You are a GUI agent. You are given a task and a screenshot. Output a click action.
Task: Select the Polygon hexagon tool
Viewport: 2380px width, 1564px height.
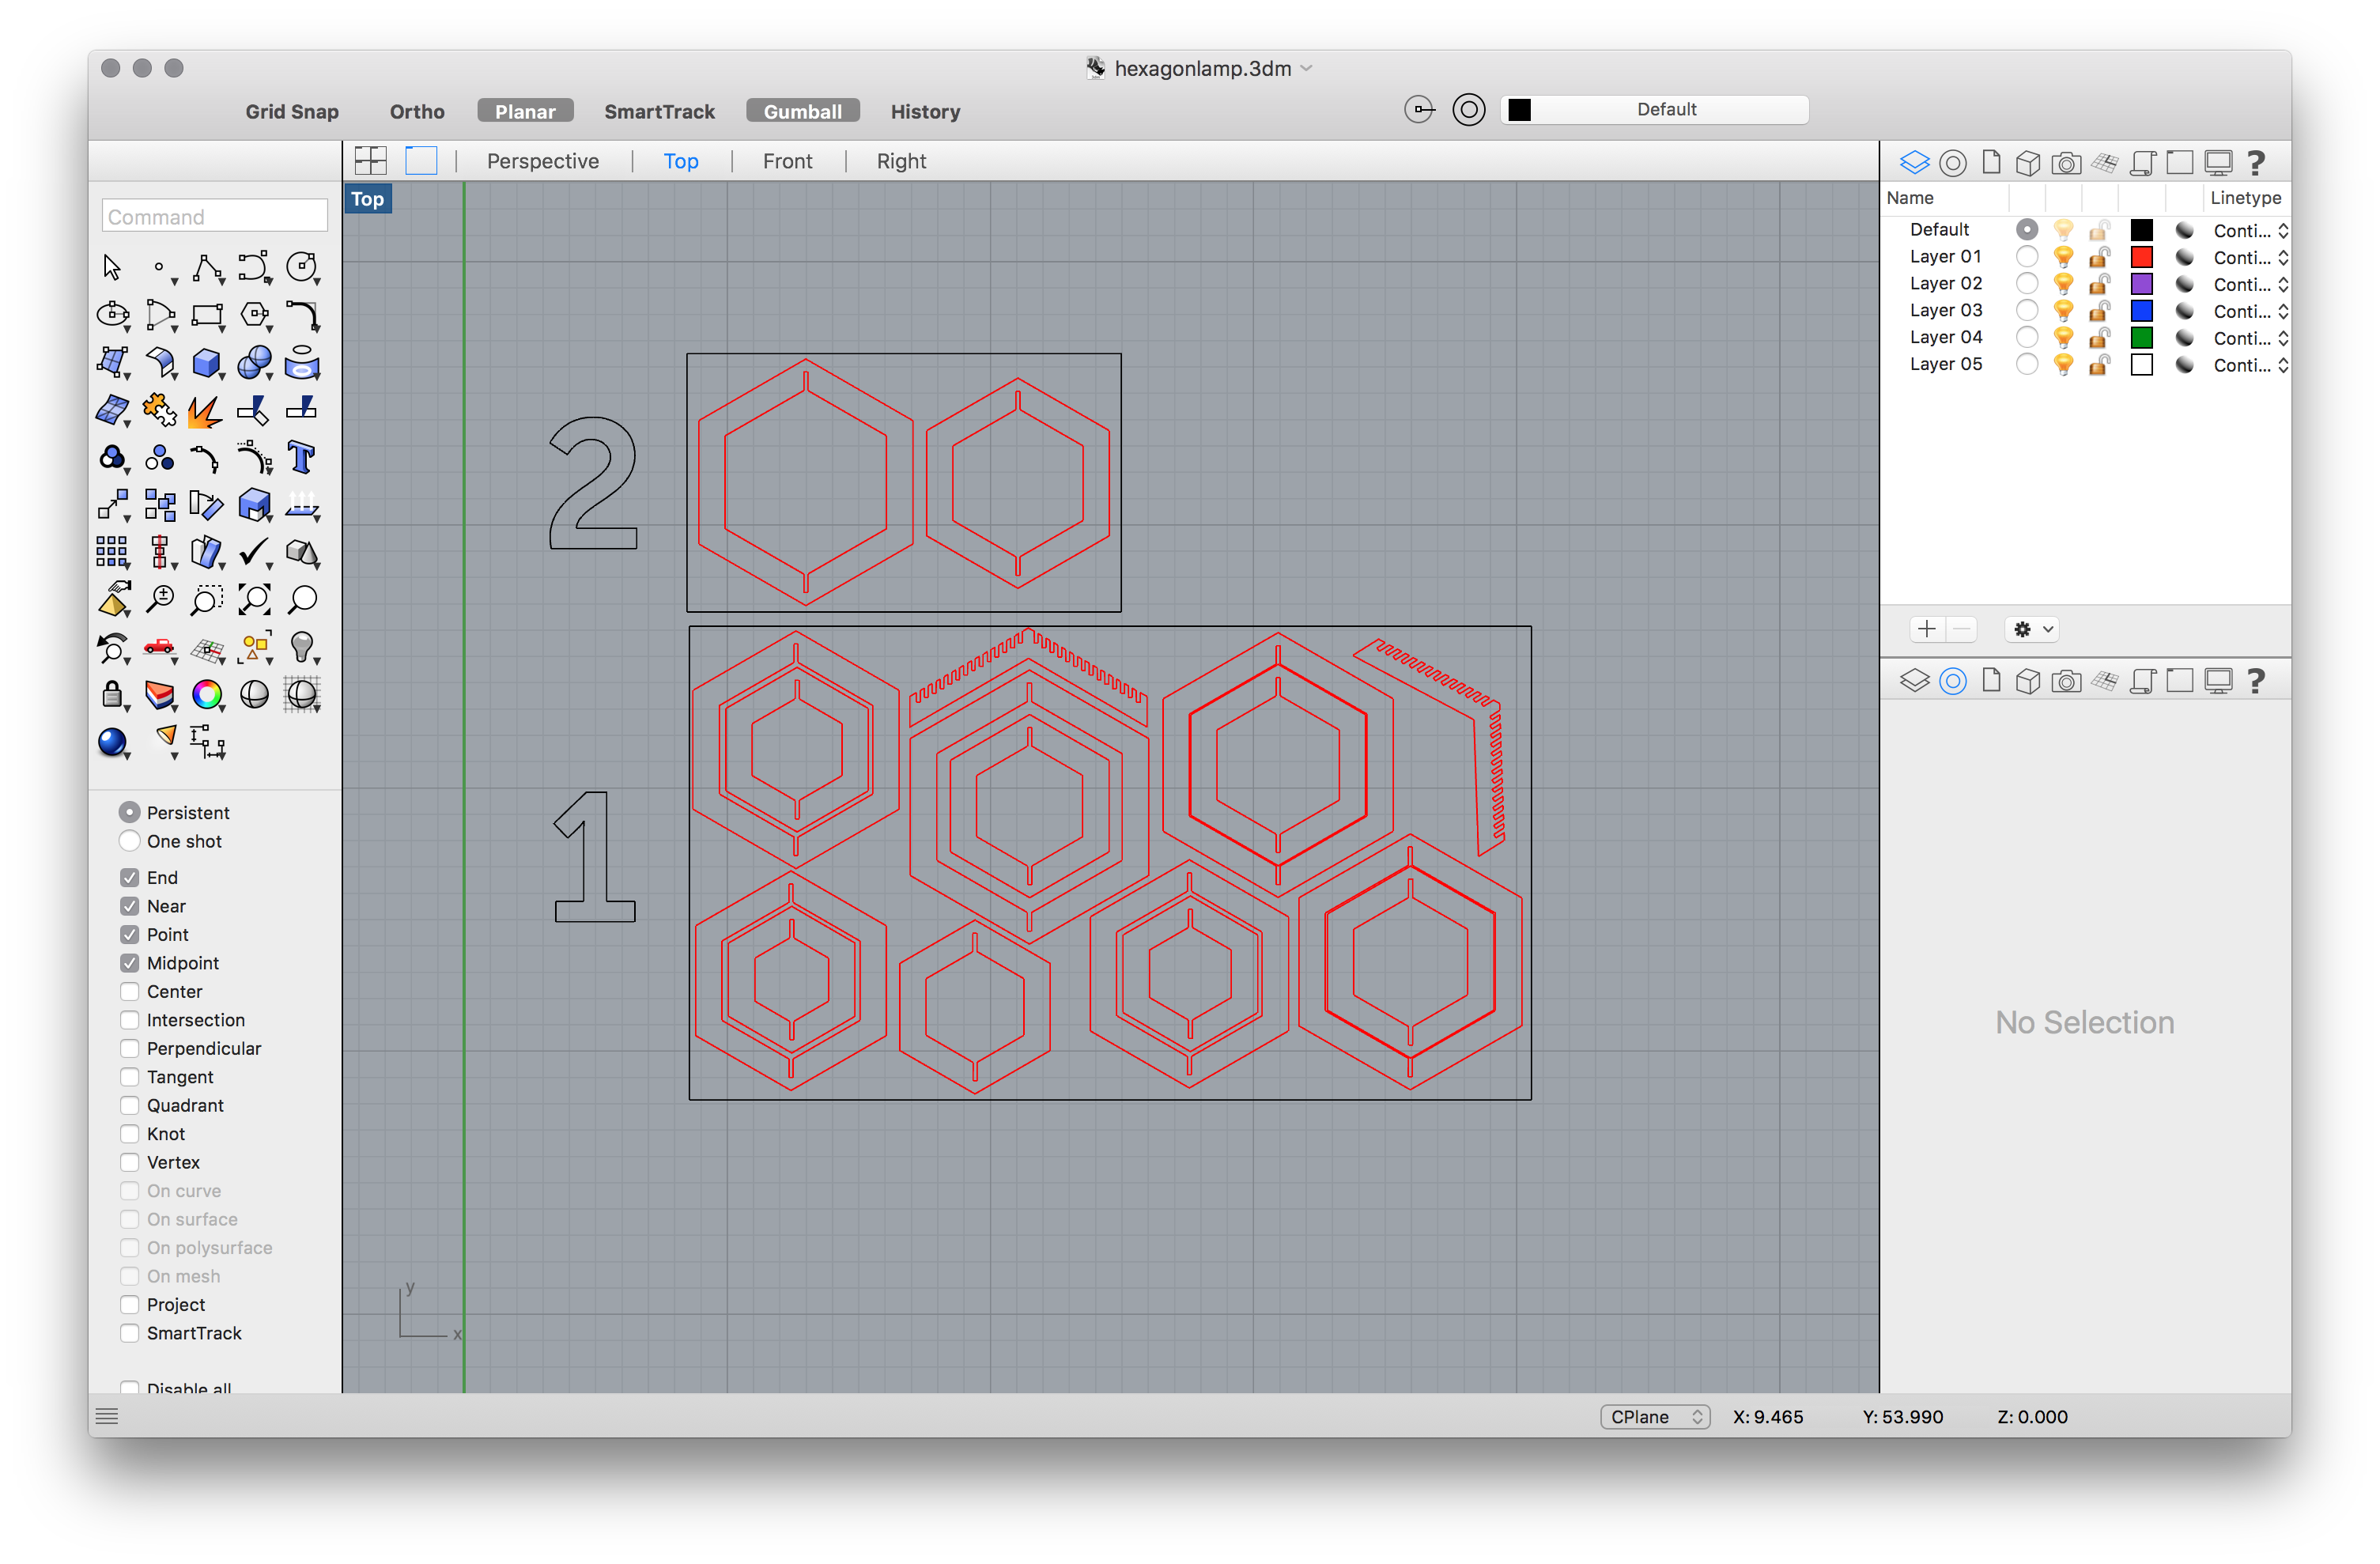pyautogui.click(x=254, y=315)
